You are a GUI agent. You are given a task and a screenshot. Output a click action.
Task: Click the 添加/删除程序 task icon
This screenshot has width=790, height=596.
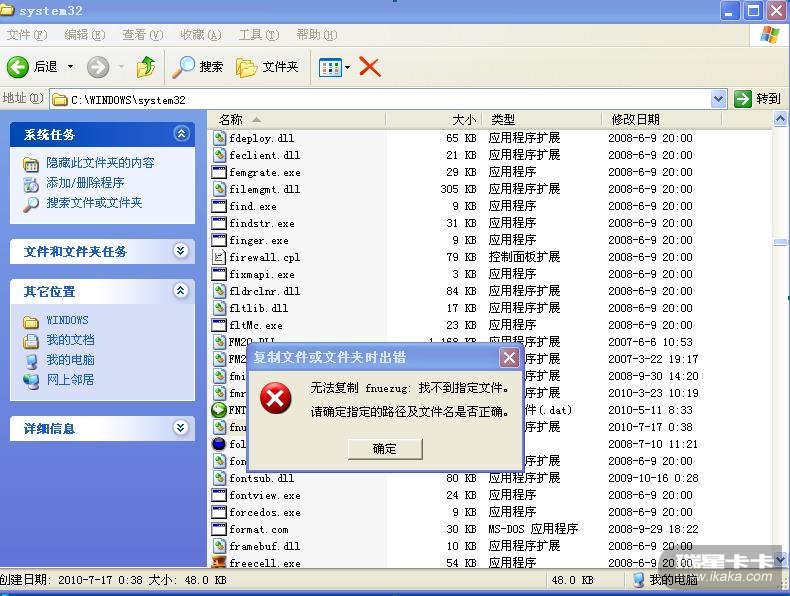[31, 184]
